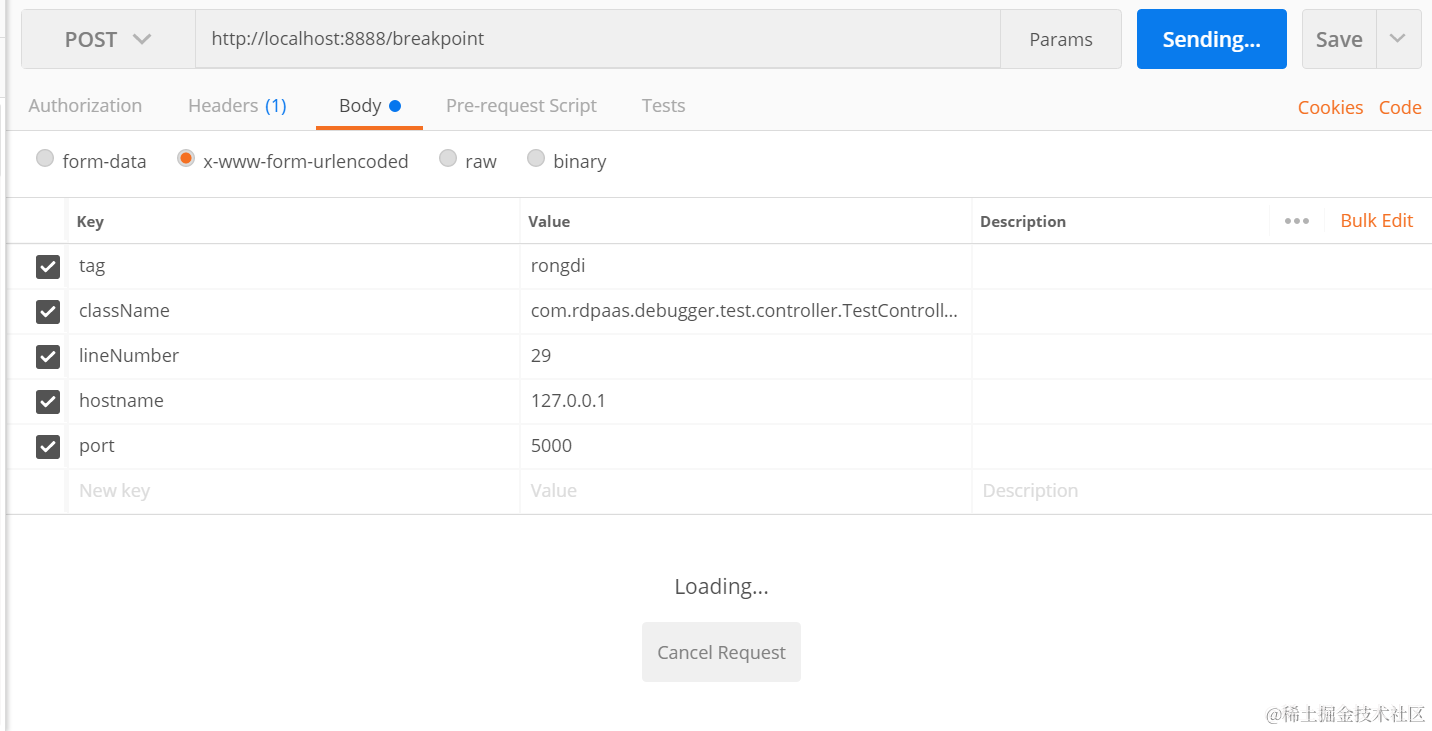Select the Body tab

(369, 106)
